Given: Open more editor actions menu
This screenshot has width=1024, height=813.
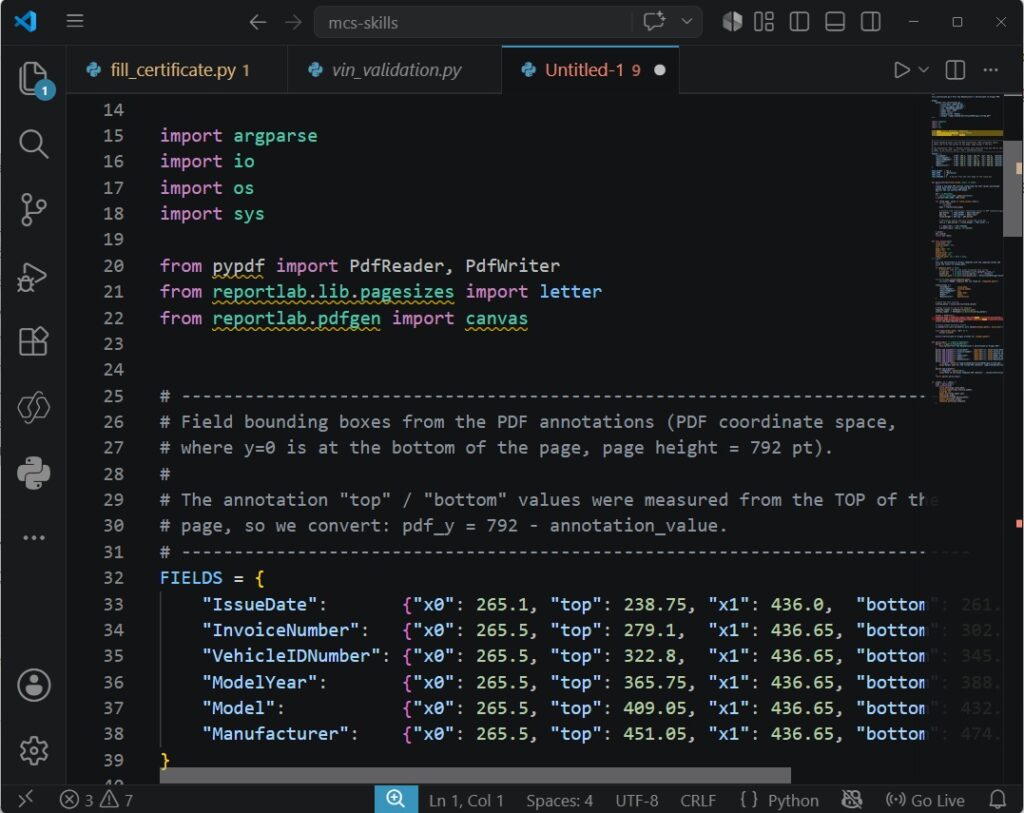Looking at the screenshot, I should [990, 70].
